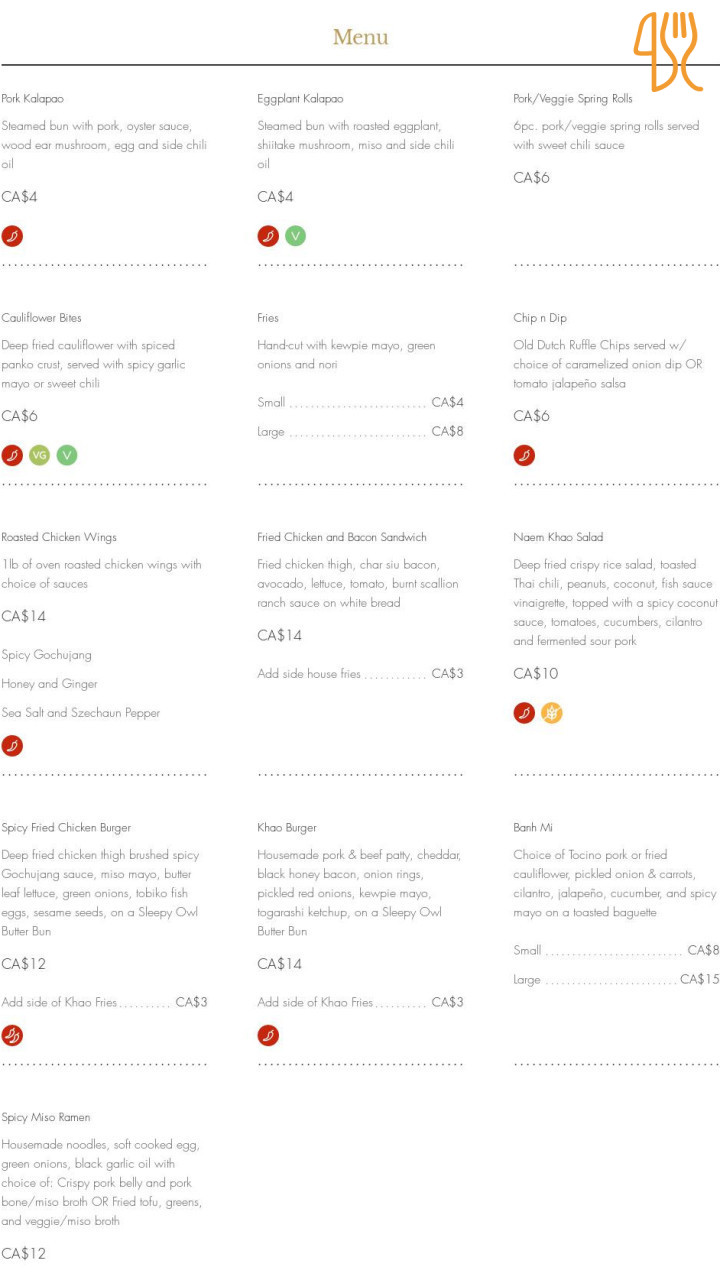The width and height of the screenshot is (720, 1280).
Task: Choose the Spicy Gochujang sauce option
Action: point(46,655)
